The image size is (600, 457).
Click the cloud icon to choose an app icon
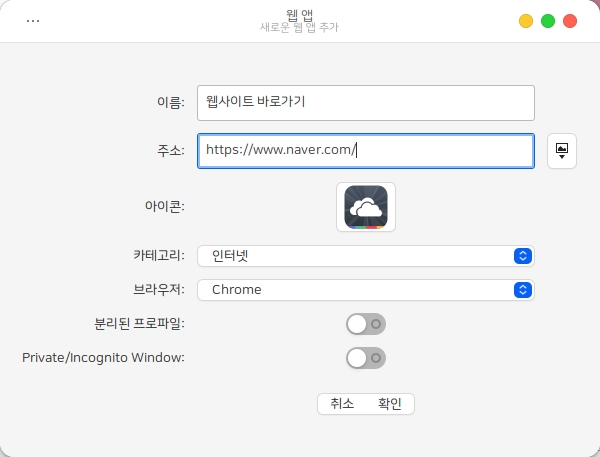point(366,207)
